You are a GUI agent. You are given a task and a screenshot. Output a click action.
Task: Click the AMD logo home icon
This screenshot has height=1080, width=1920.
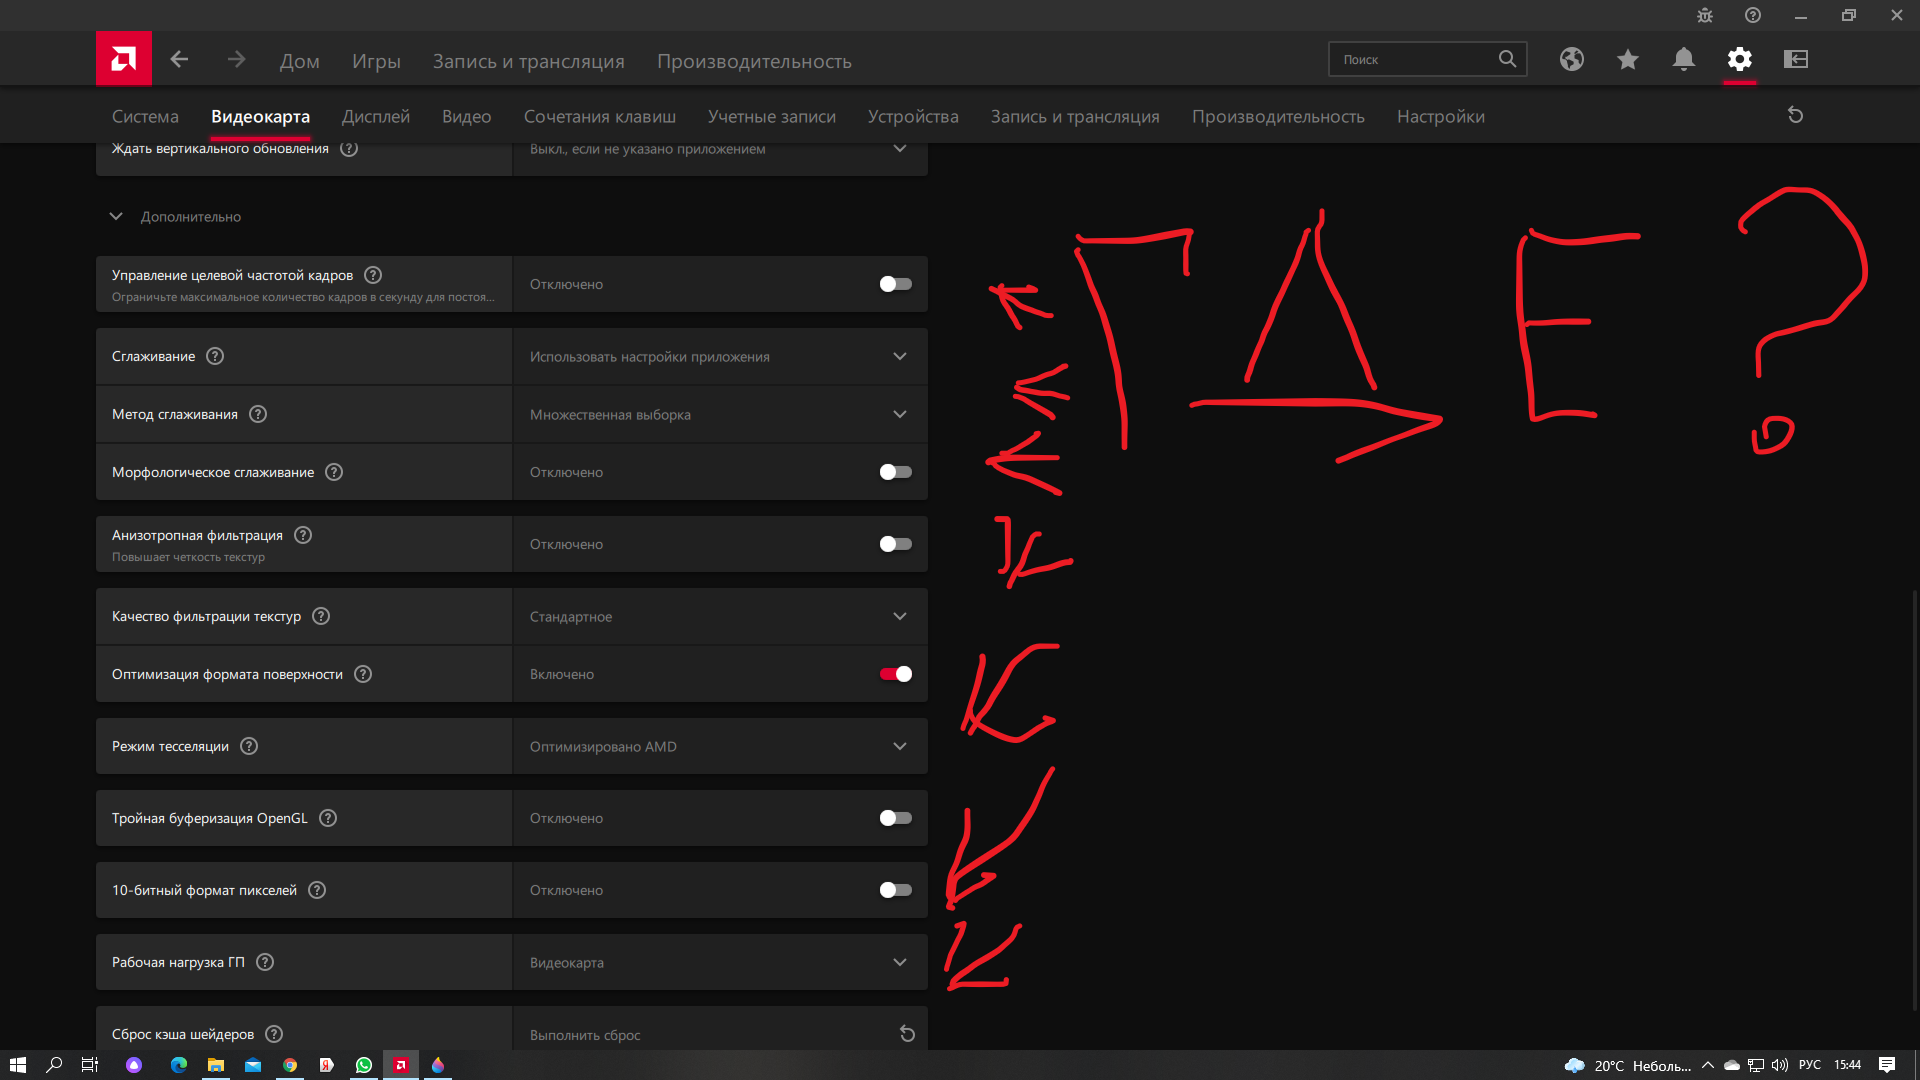[123, 59]
